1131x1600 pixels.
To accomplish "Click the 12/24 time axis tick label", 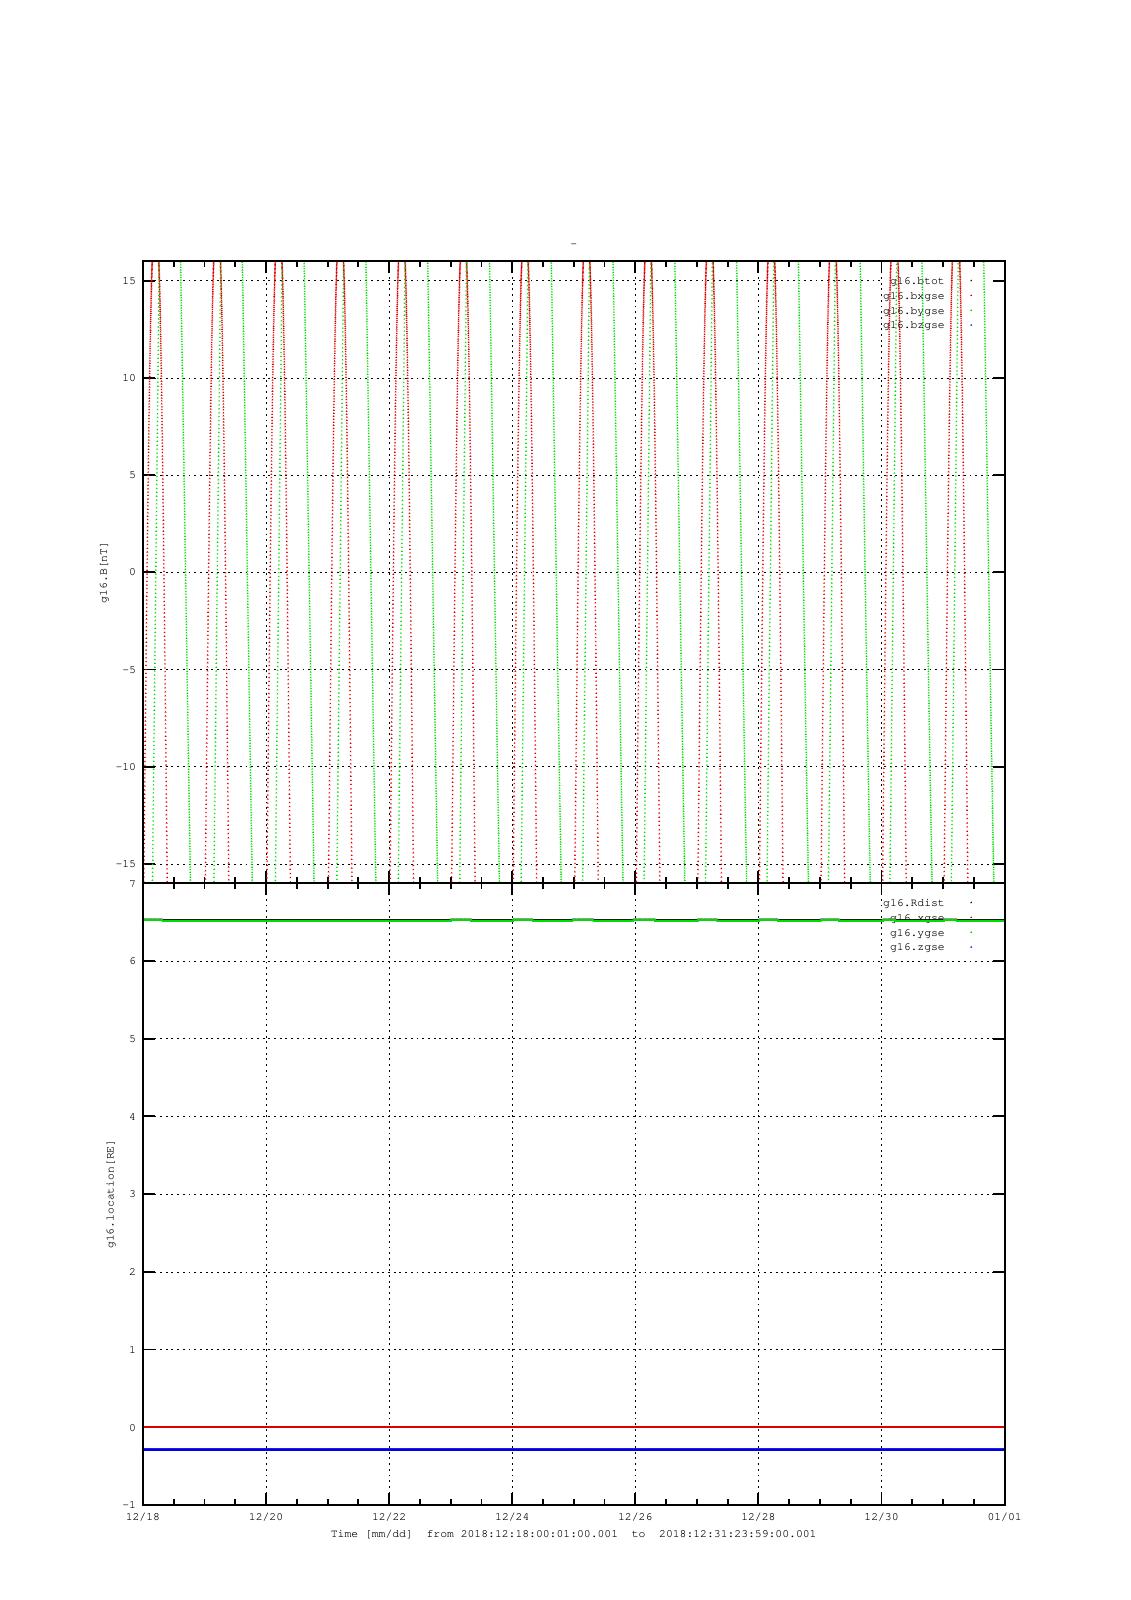I will coord(512,1516).
